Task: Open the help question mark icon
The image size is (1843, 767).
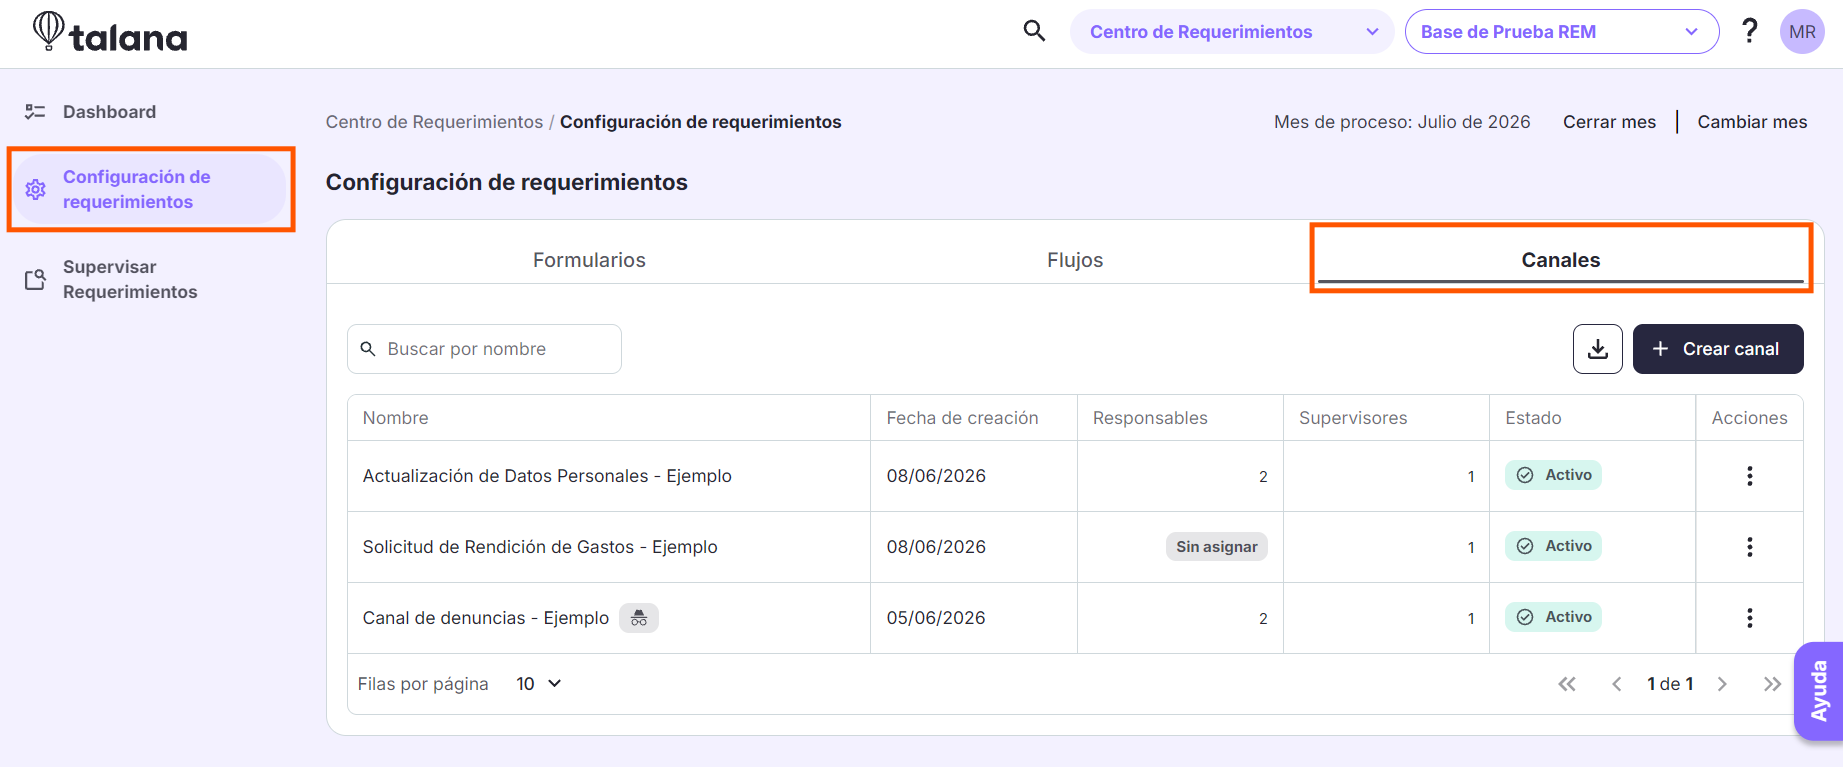Action: (x=1749, y=31)
